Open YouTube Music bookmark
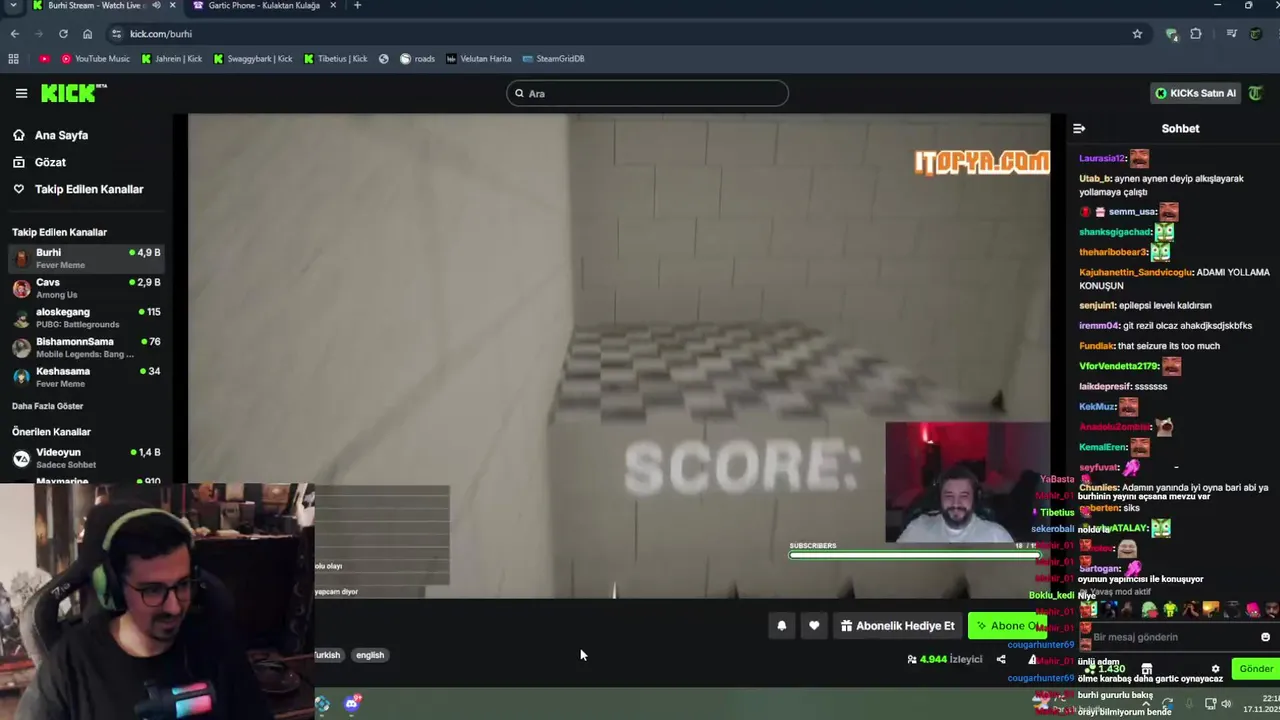This screenshot has height=720, width=1280. (95, 59)
